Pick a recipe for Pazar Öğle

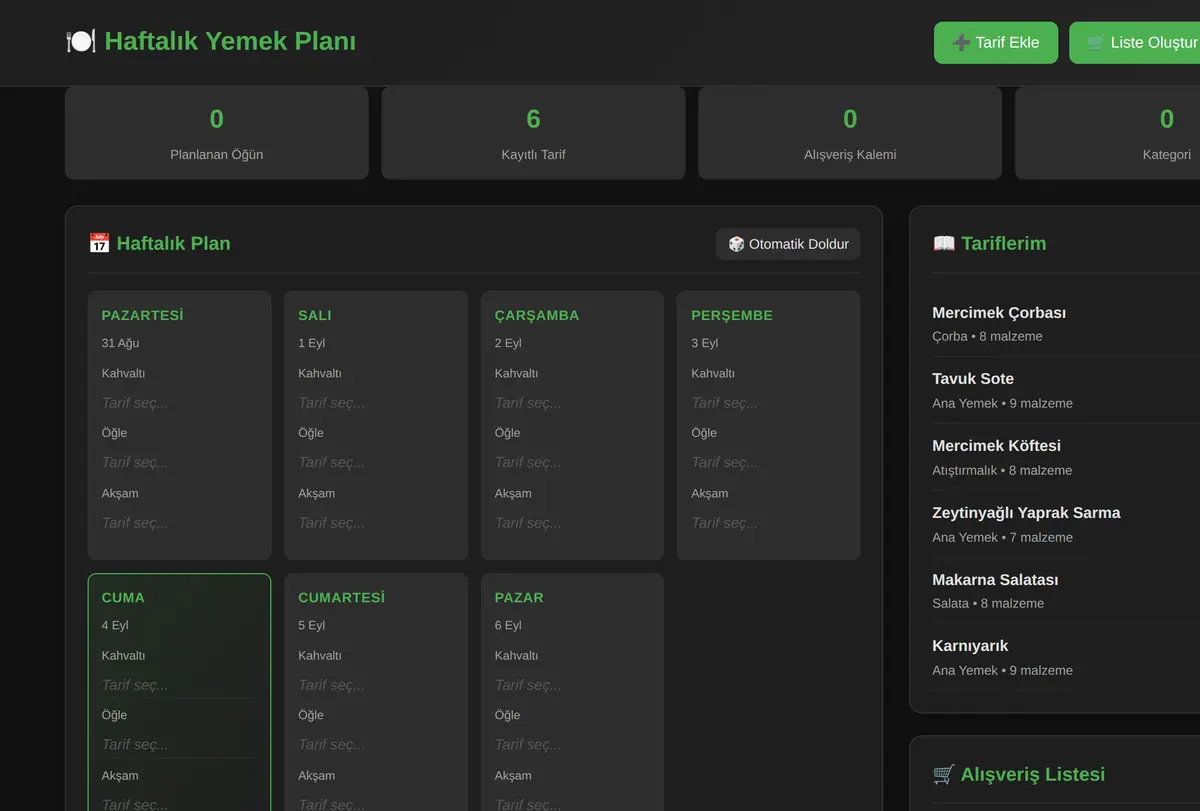point(572,744)
